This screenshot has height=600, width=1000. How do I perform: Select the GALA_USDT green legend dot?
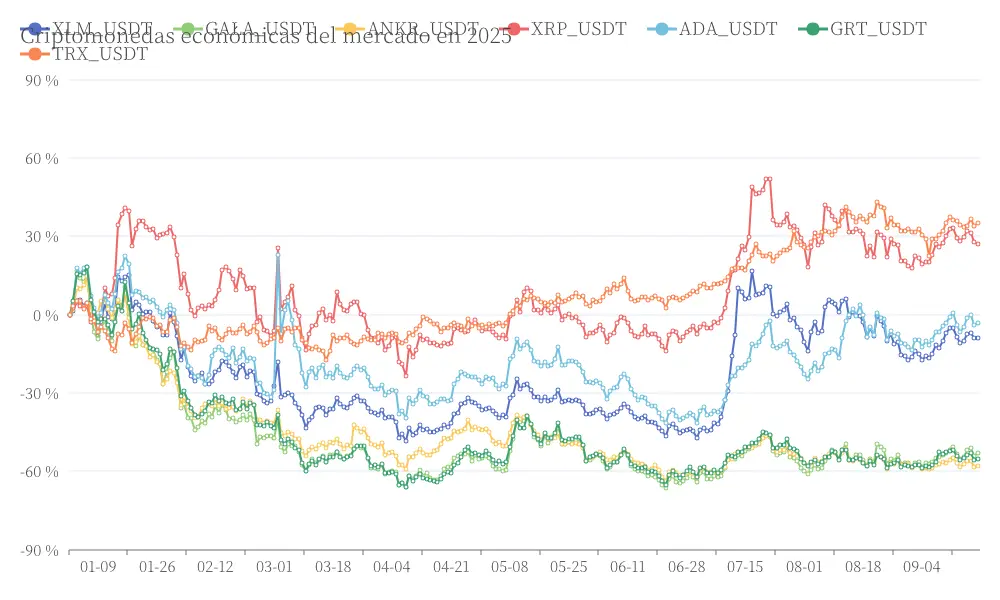188,29
